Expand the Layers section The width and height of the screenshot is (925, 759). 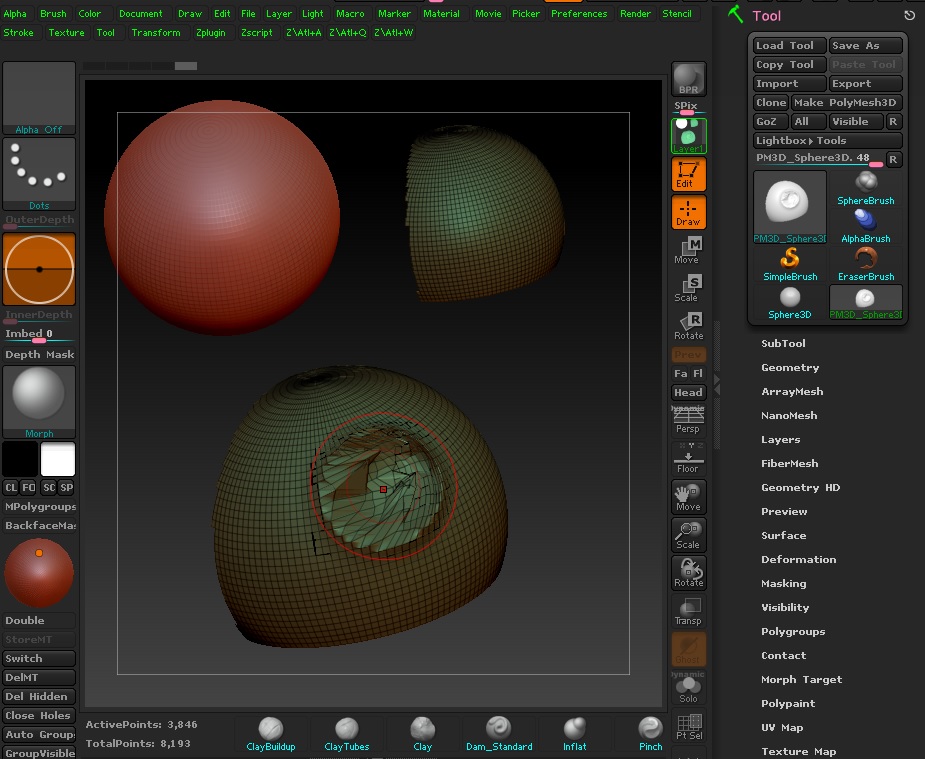[780, 440]
